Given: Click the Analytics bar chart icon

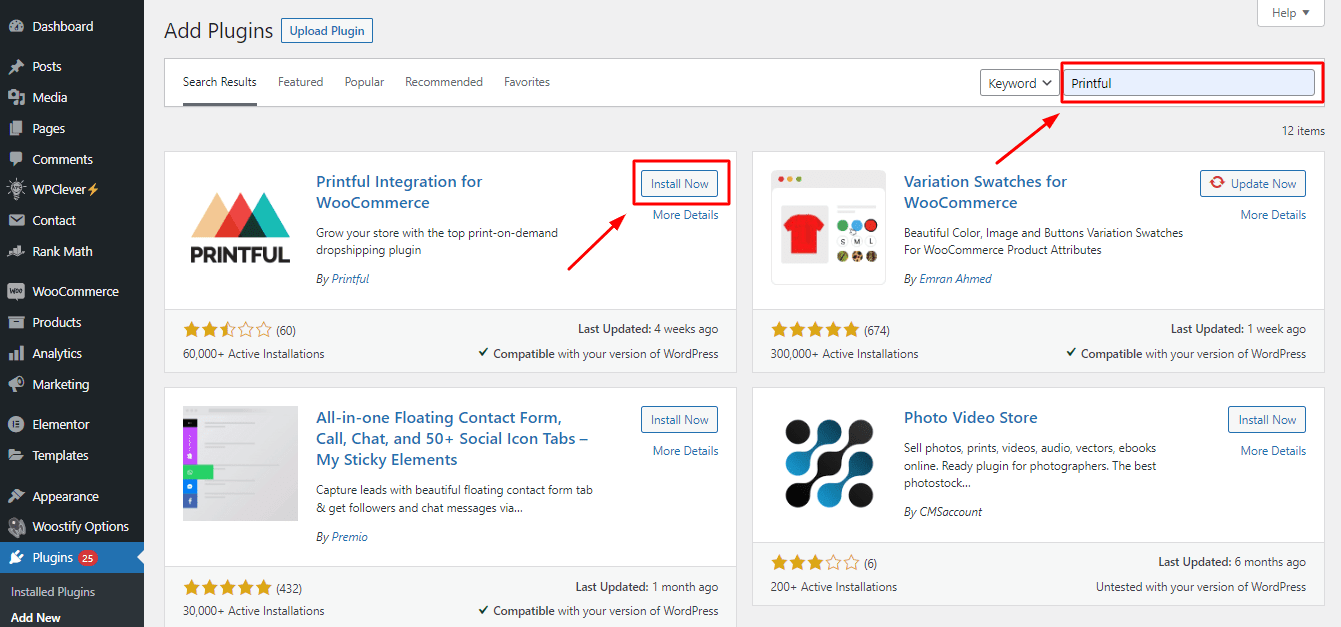Looking at the screenshot, I should click(x=16, y=353).
